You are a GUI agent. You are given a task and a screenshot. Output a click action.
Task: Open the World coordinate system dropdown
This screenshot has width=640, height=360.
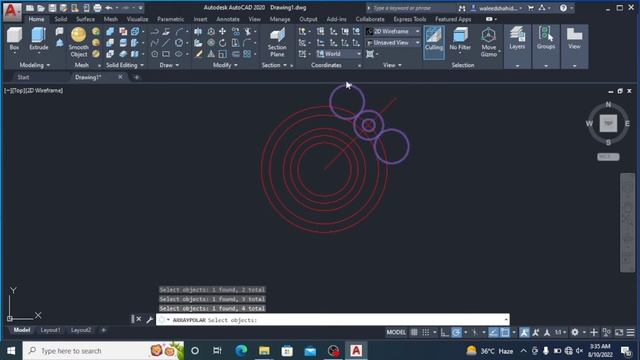coord(339,54)
